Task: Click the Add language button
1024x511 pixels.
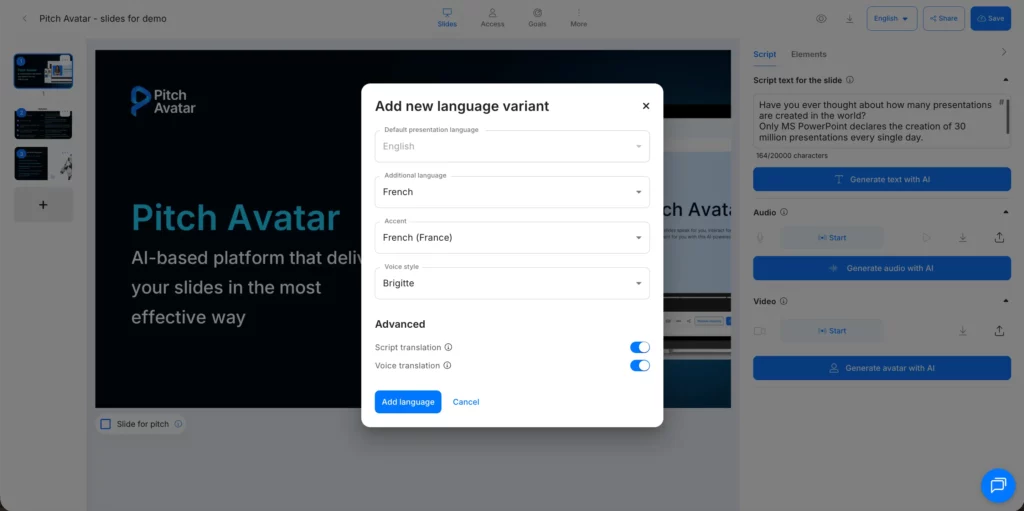Action: 408,402
